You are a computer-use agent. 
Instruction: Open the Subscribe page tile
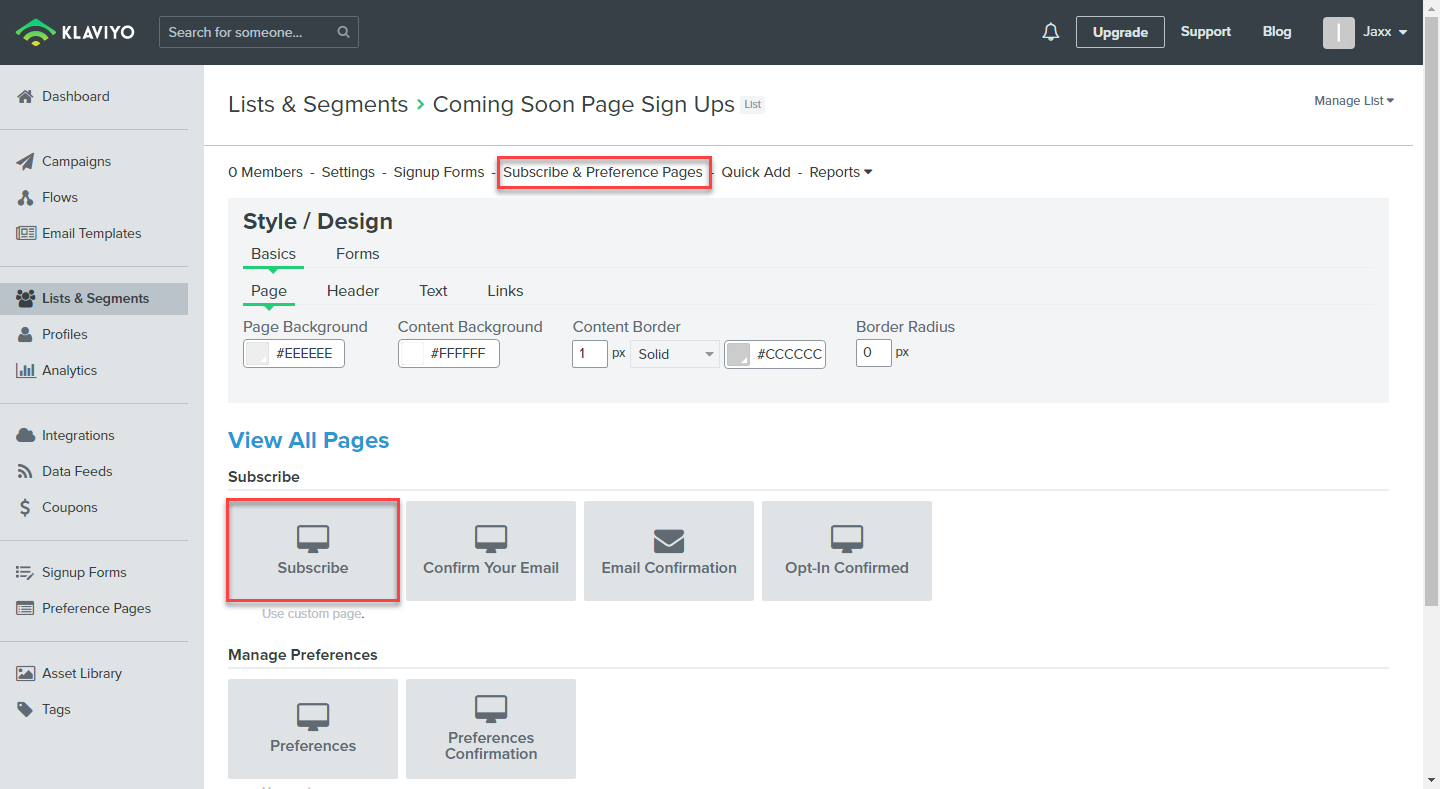pyautogui.click(x=313, y=551)
